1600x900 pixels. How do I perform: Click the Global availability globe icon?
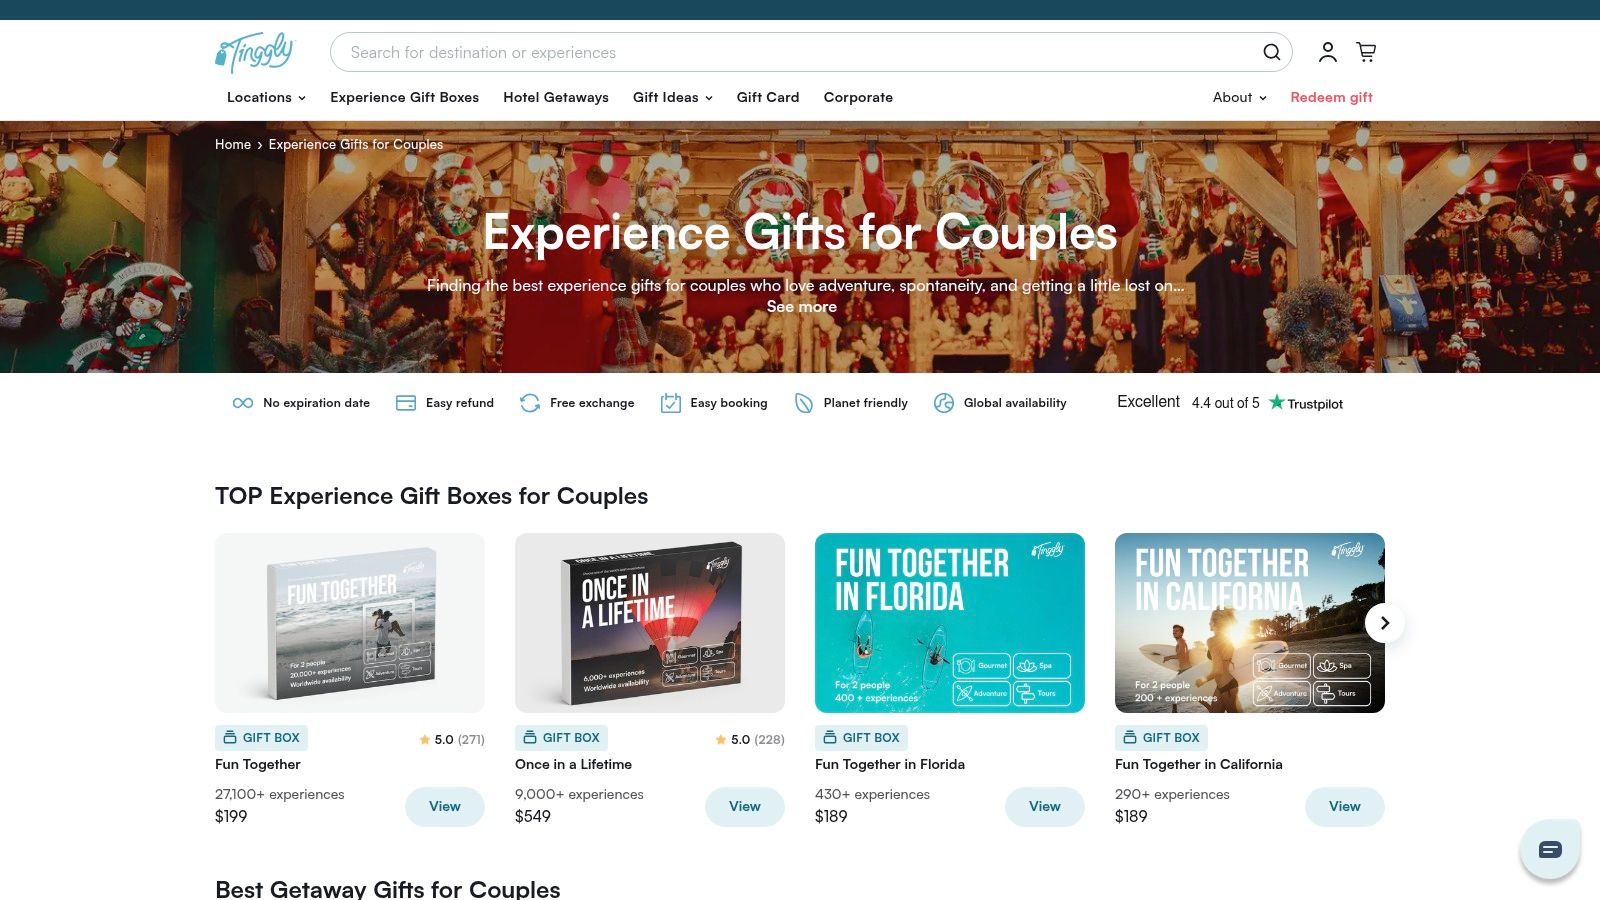(944, 403)
